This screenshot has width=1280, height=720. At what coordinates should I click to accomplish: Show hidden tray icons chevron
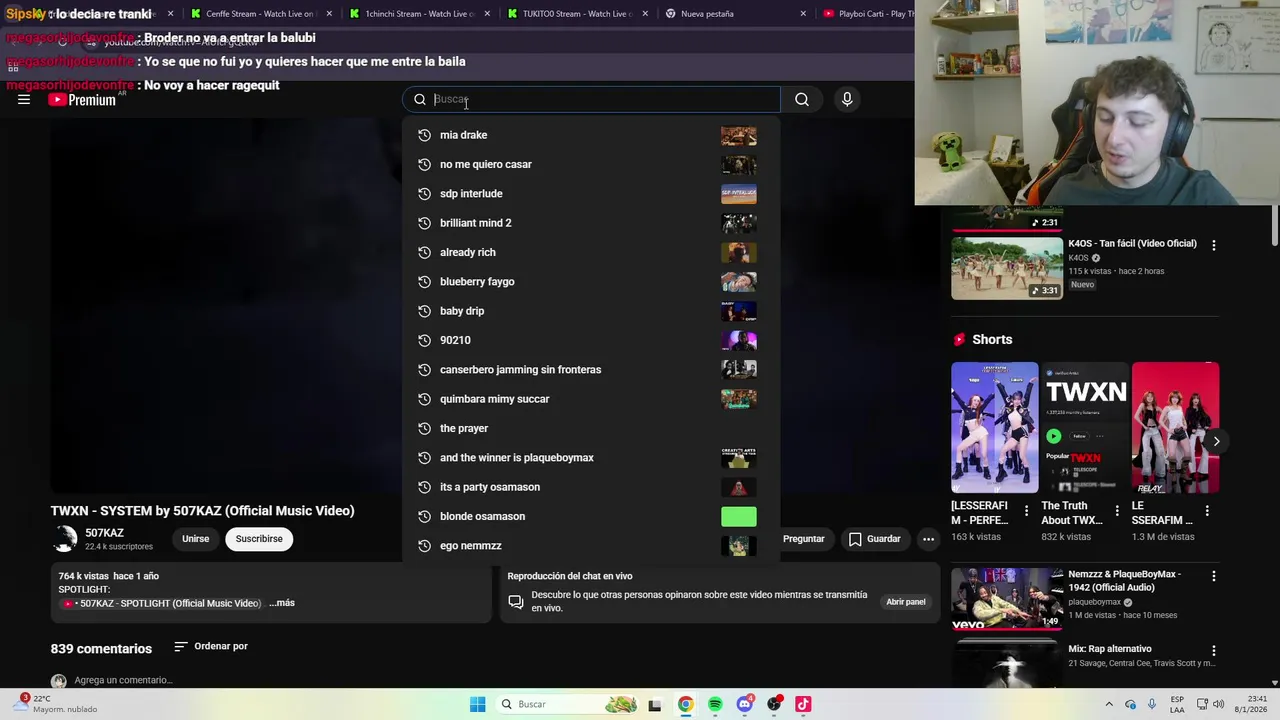click(x=1108, y=704)
